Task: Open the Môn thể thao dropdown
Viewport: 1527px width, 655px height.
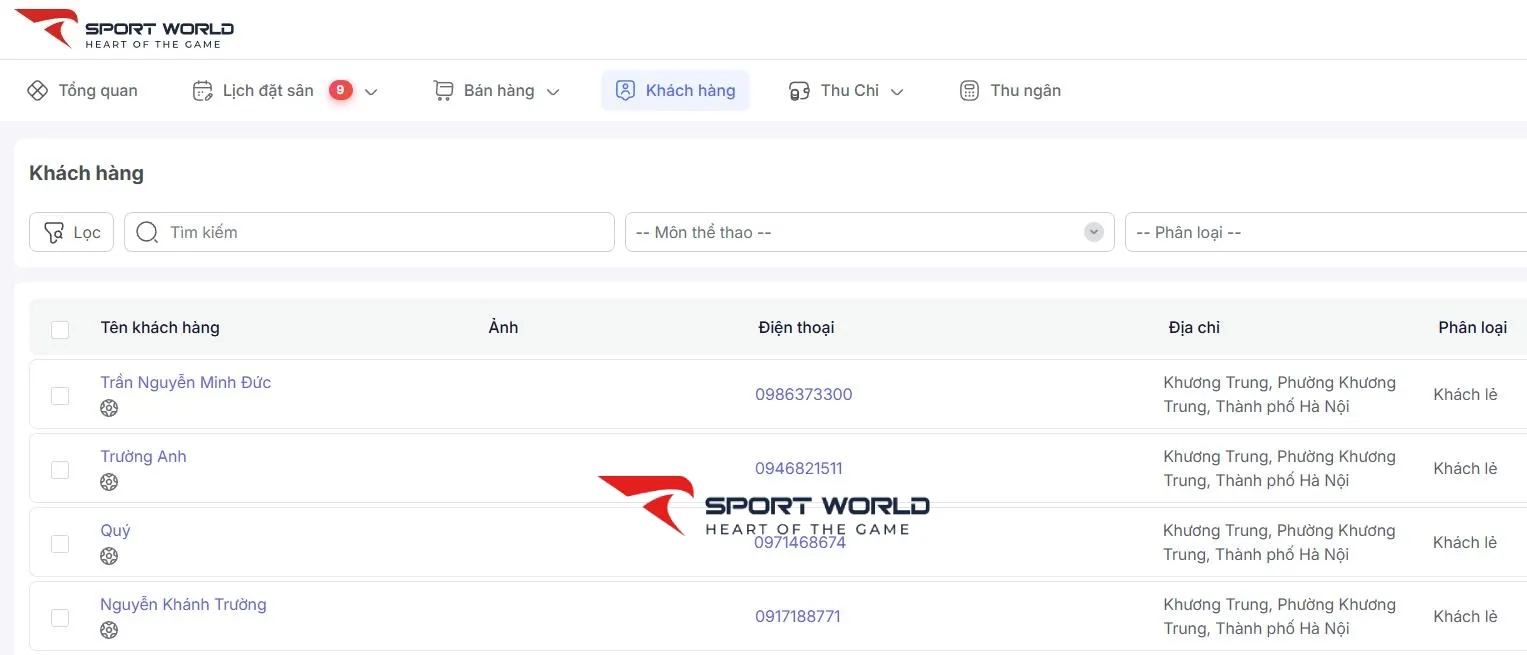Action: click(x=868, y=232)
